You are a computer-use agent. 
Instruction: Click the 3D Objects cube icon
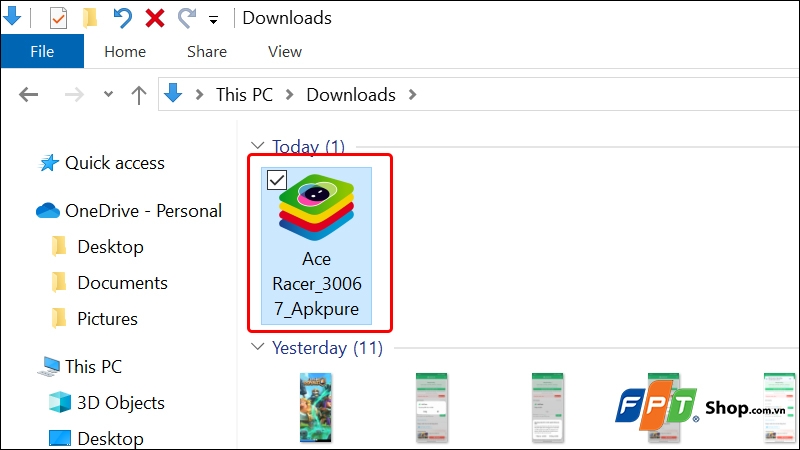(x=60, y=402)
